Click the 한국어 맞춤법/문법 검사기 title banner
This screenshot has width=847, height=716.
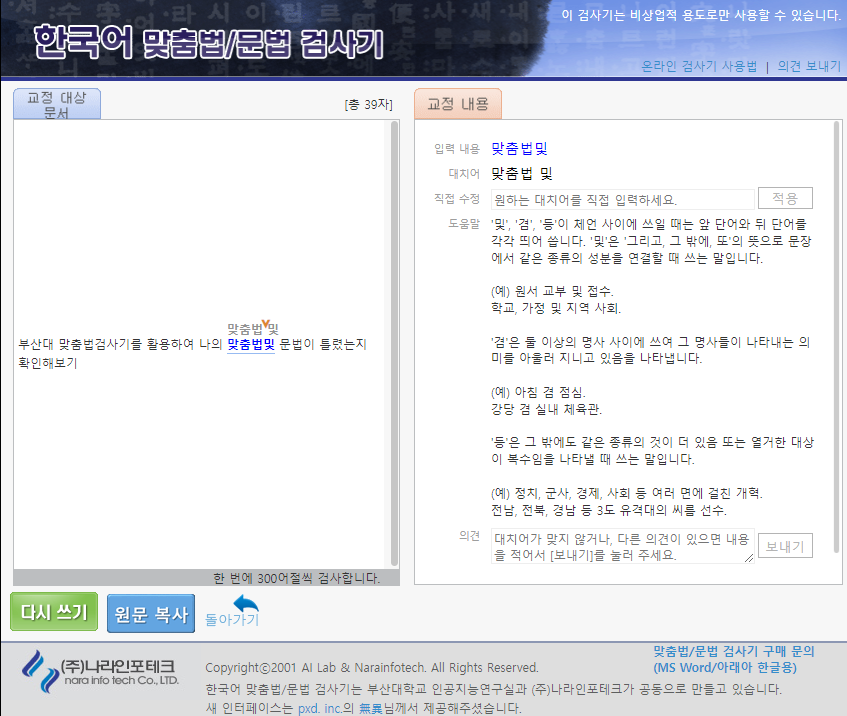209,42
